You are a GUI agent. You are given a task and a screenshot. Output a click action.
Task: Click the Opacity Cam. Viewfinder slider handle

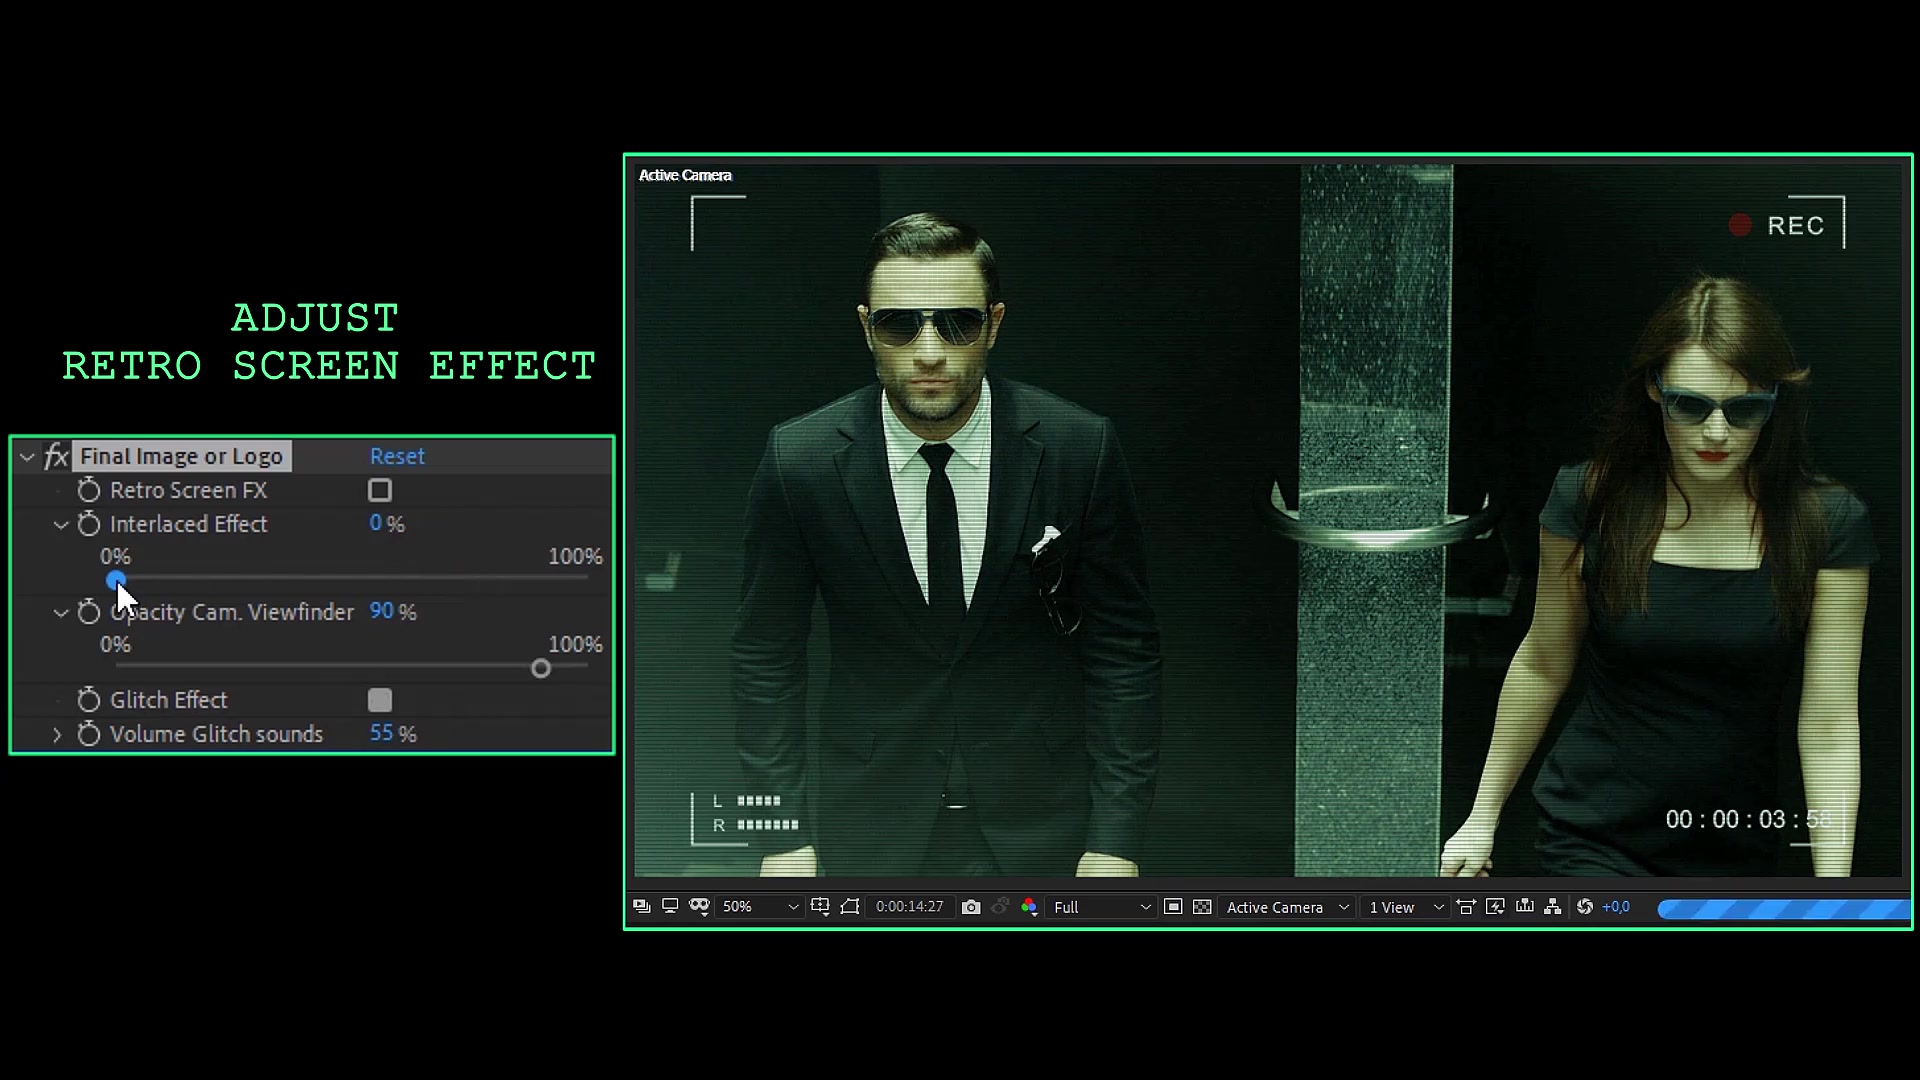[541, 668]
